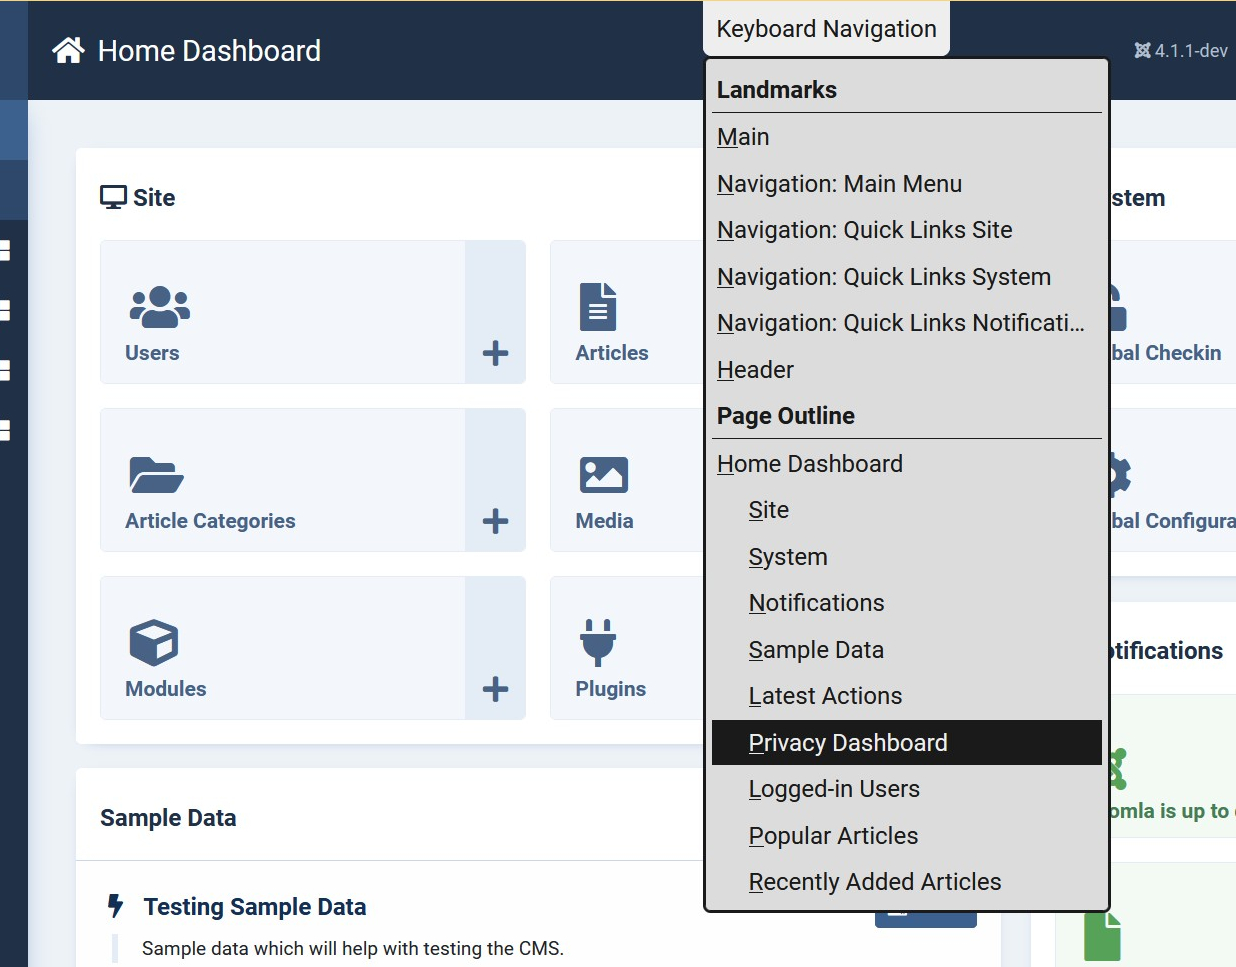Click the Home Dashboard house icon
The width and height of the screenshot is (1236, 967).
tap(69, 50)
